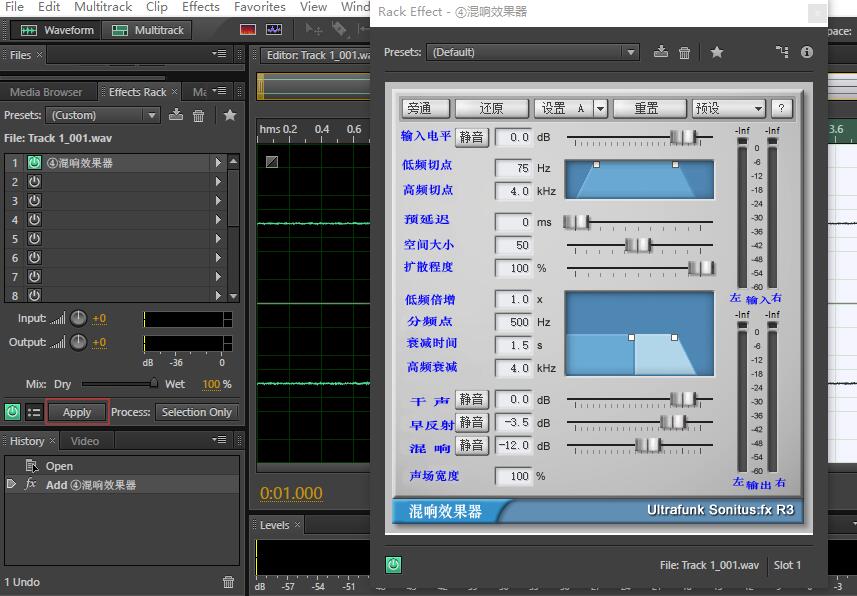Clear history trash icon
Viewport: 857px width, 596px height.
[228, 582]
